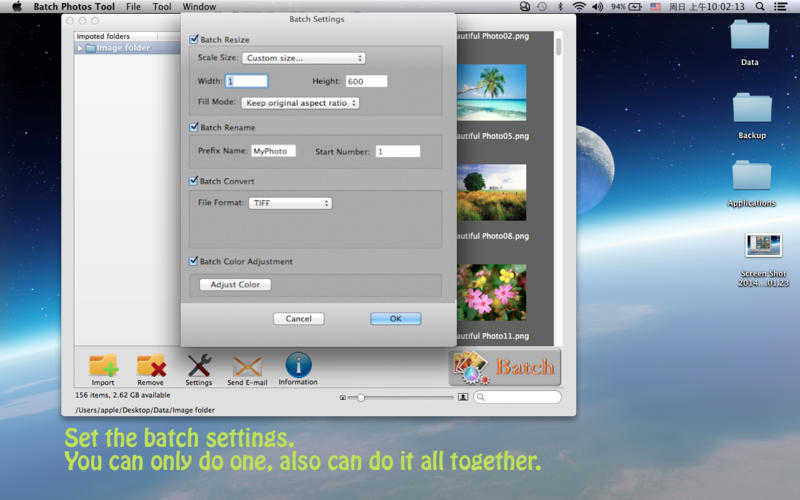Viewport: 800px width, 500px height.
Task: Click the clock date in menu bar
Action: coord(707,7)
